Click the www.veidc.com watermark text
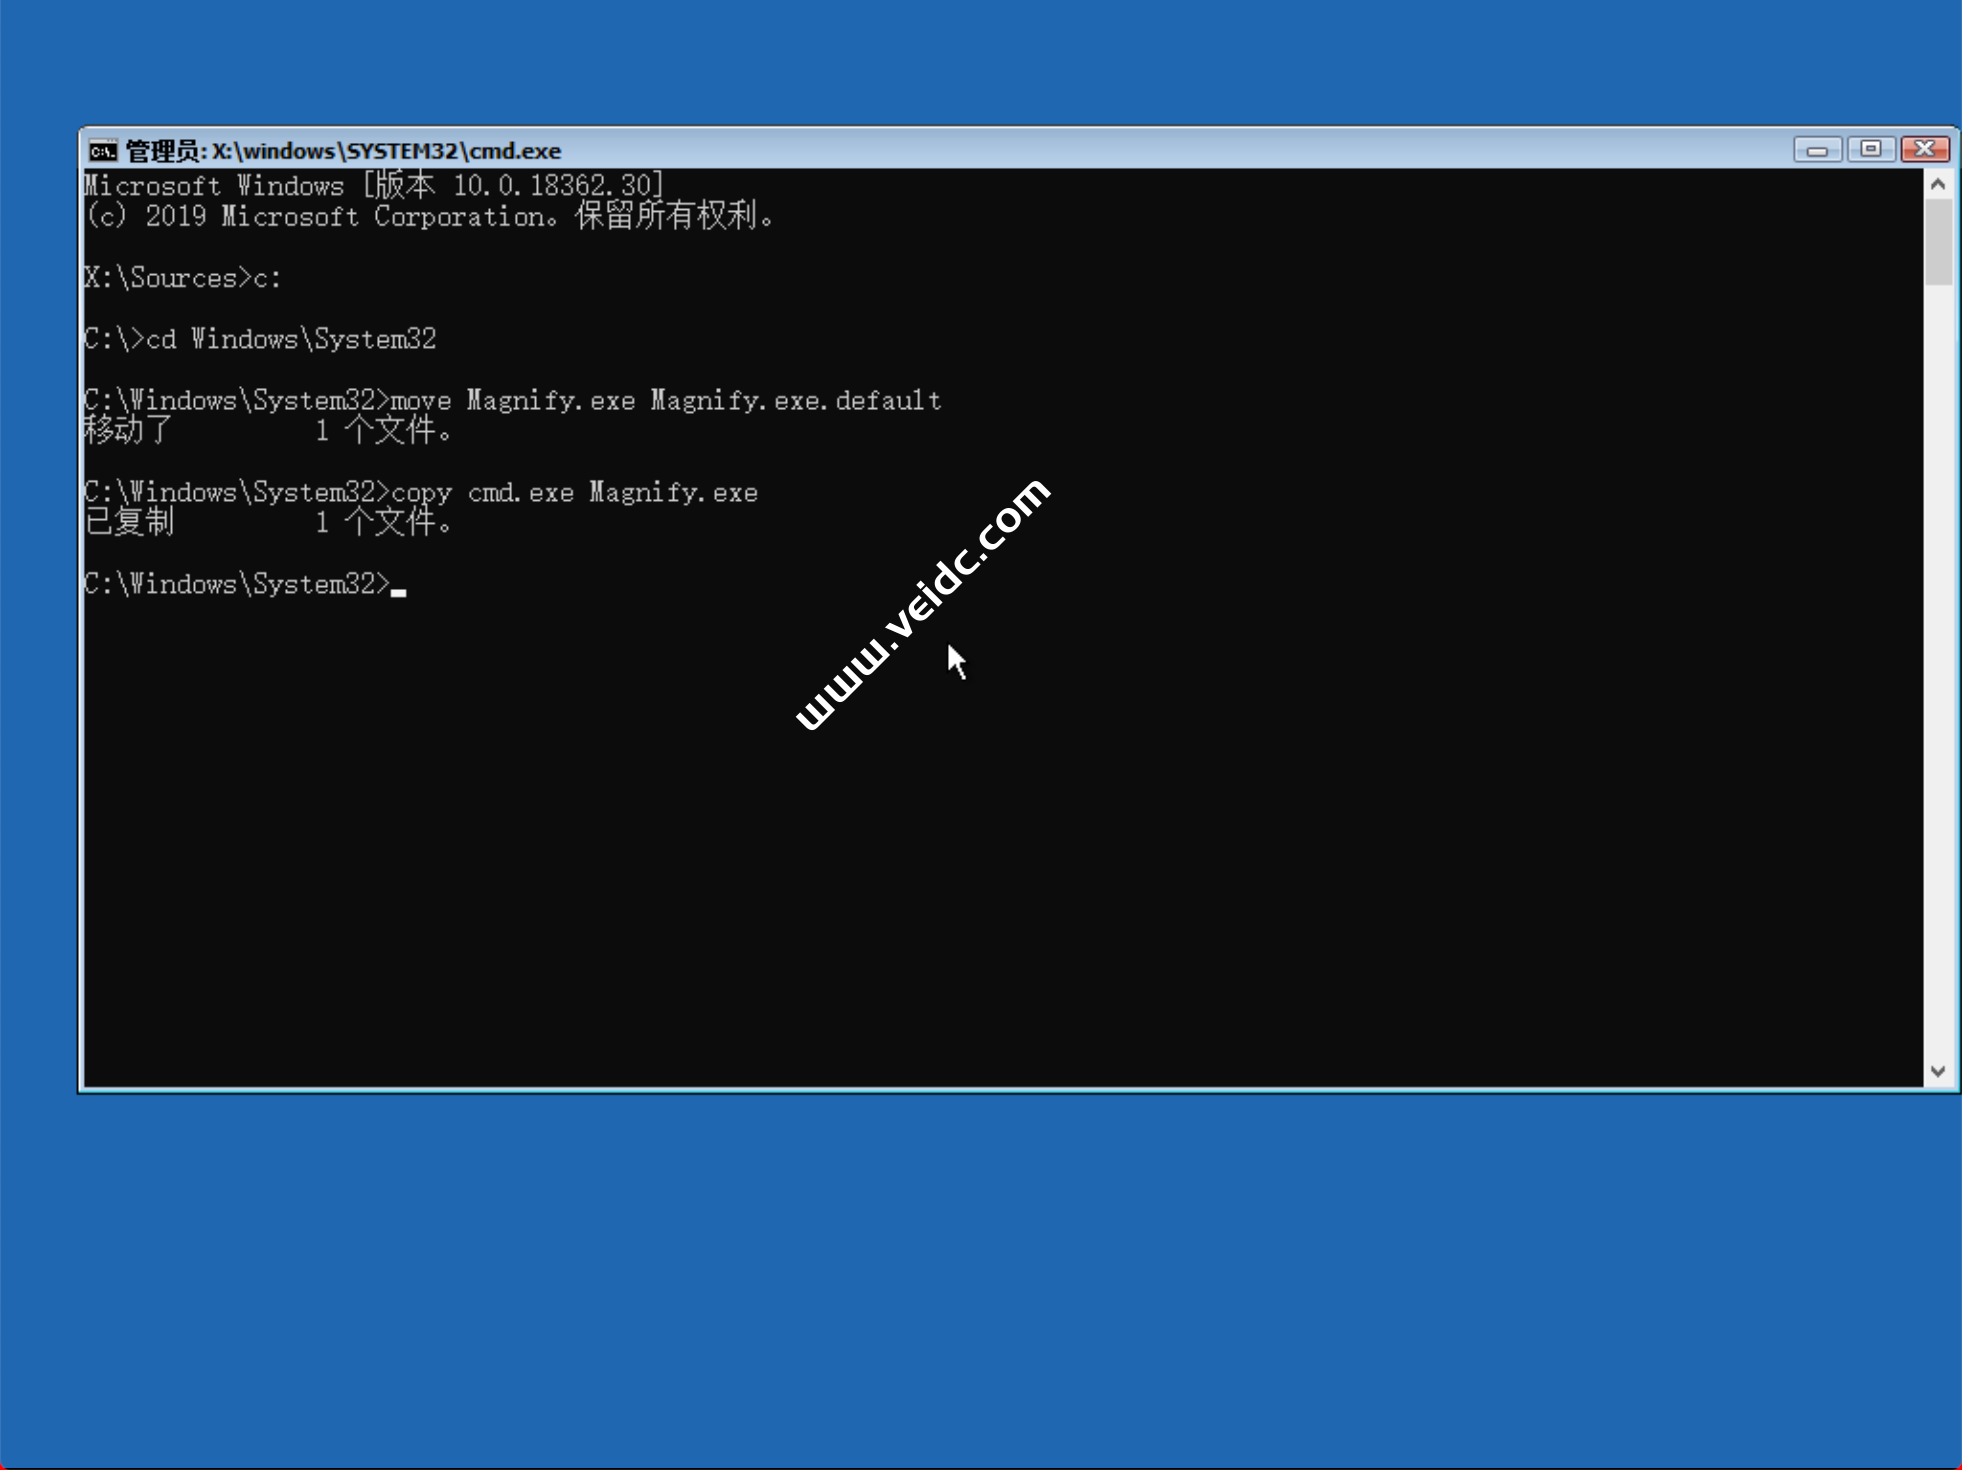 click(x=921, y=604)
